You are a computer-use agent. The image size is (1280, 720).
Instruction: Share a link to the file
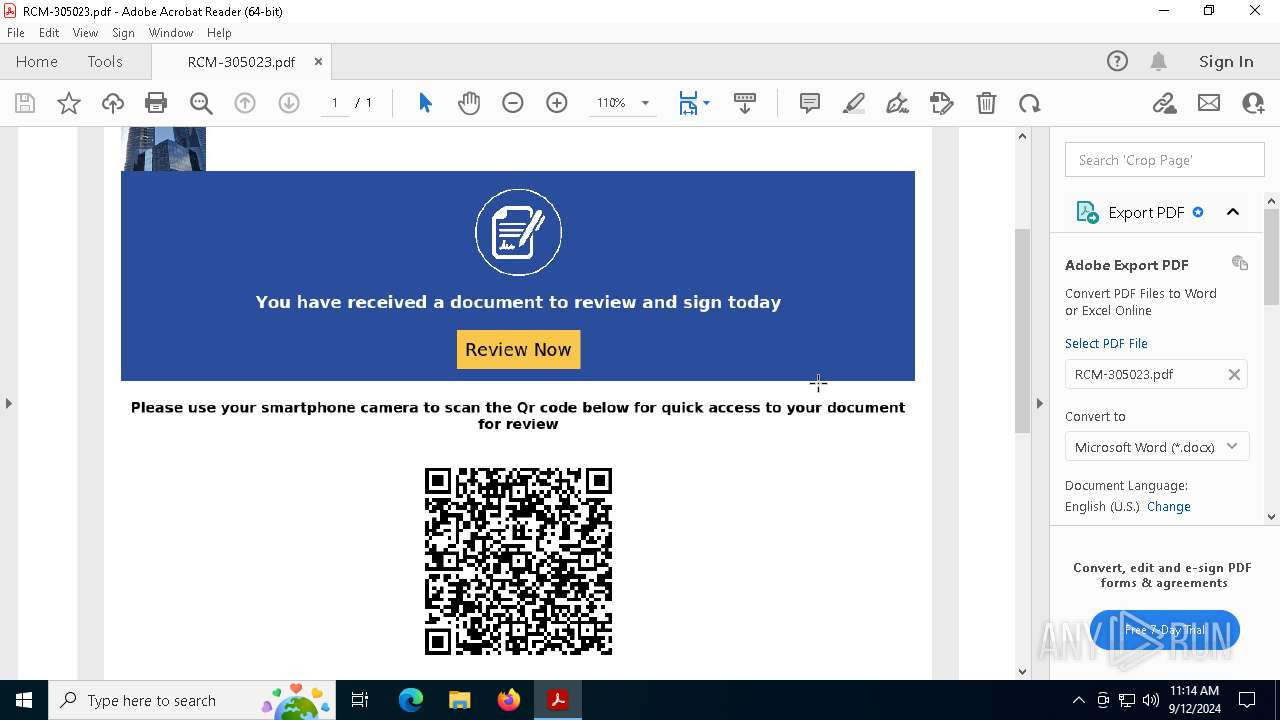1164,103
